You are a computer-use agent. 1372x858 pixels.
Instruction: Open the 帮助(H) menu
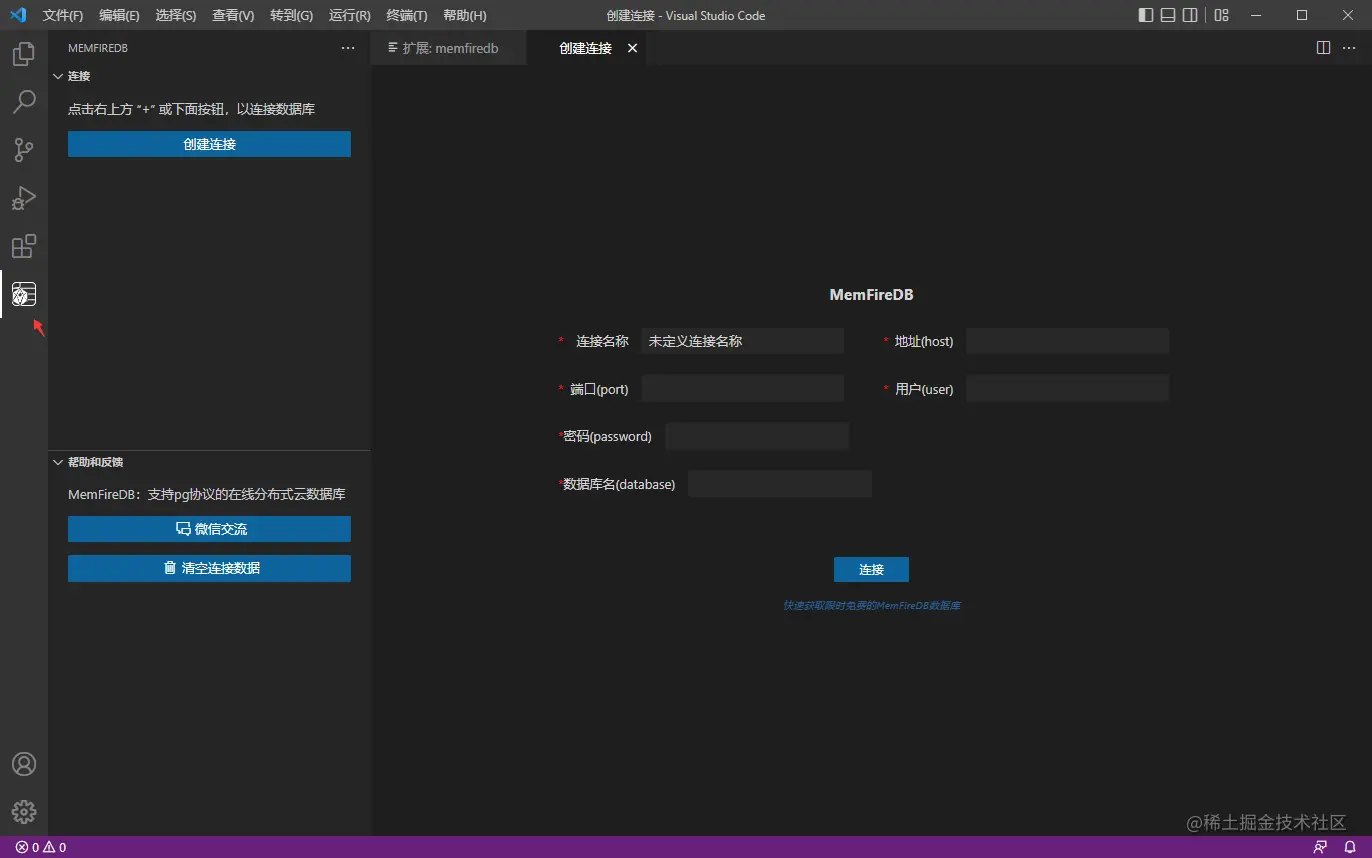[x=464, y=16]
